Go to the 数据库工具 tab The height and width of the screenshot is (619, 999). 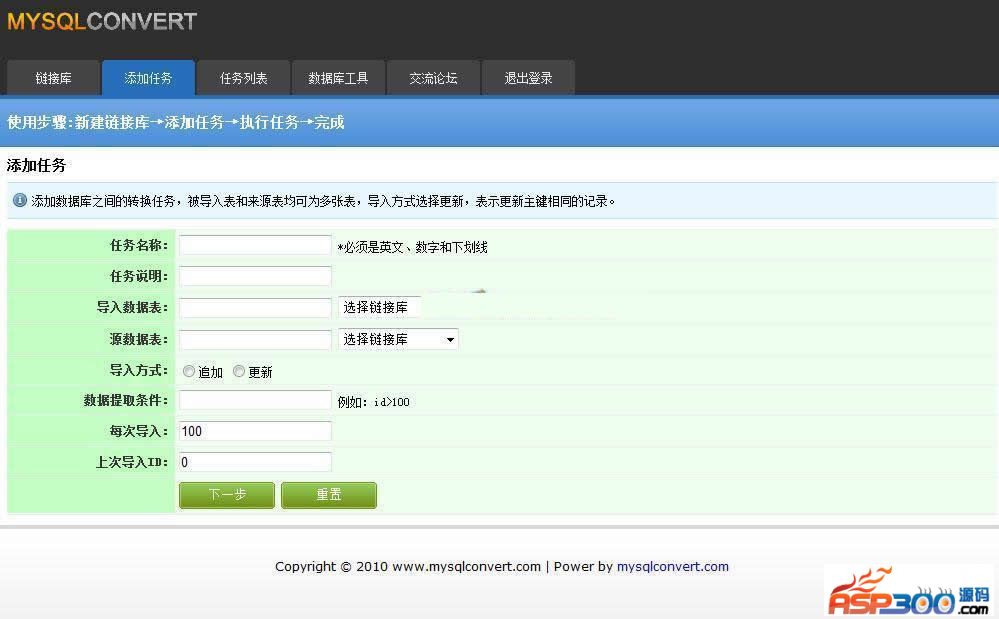338,78
